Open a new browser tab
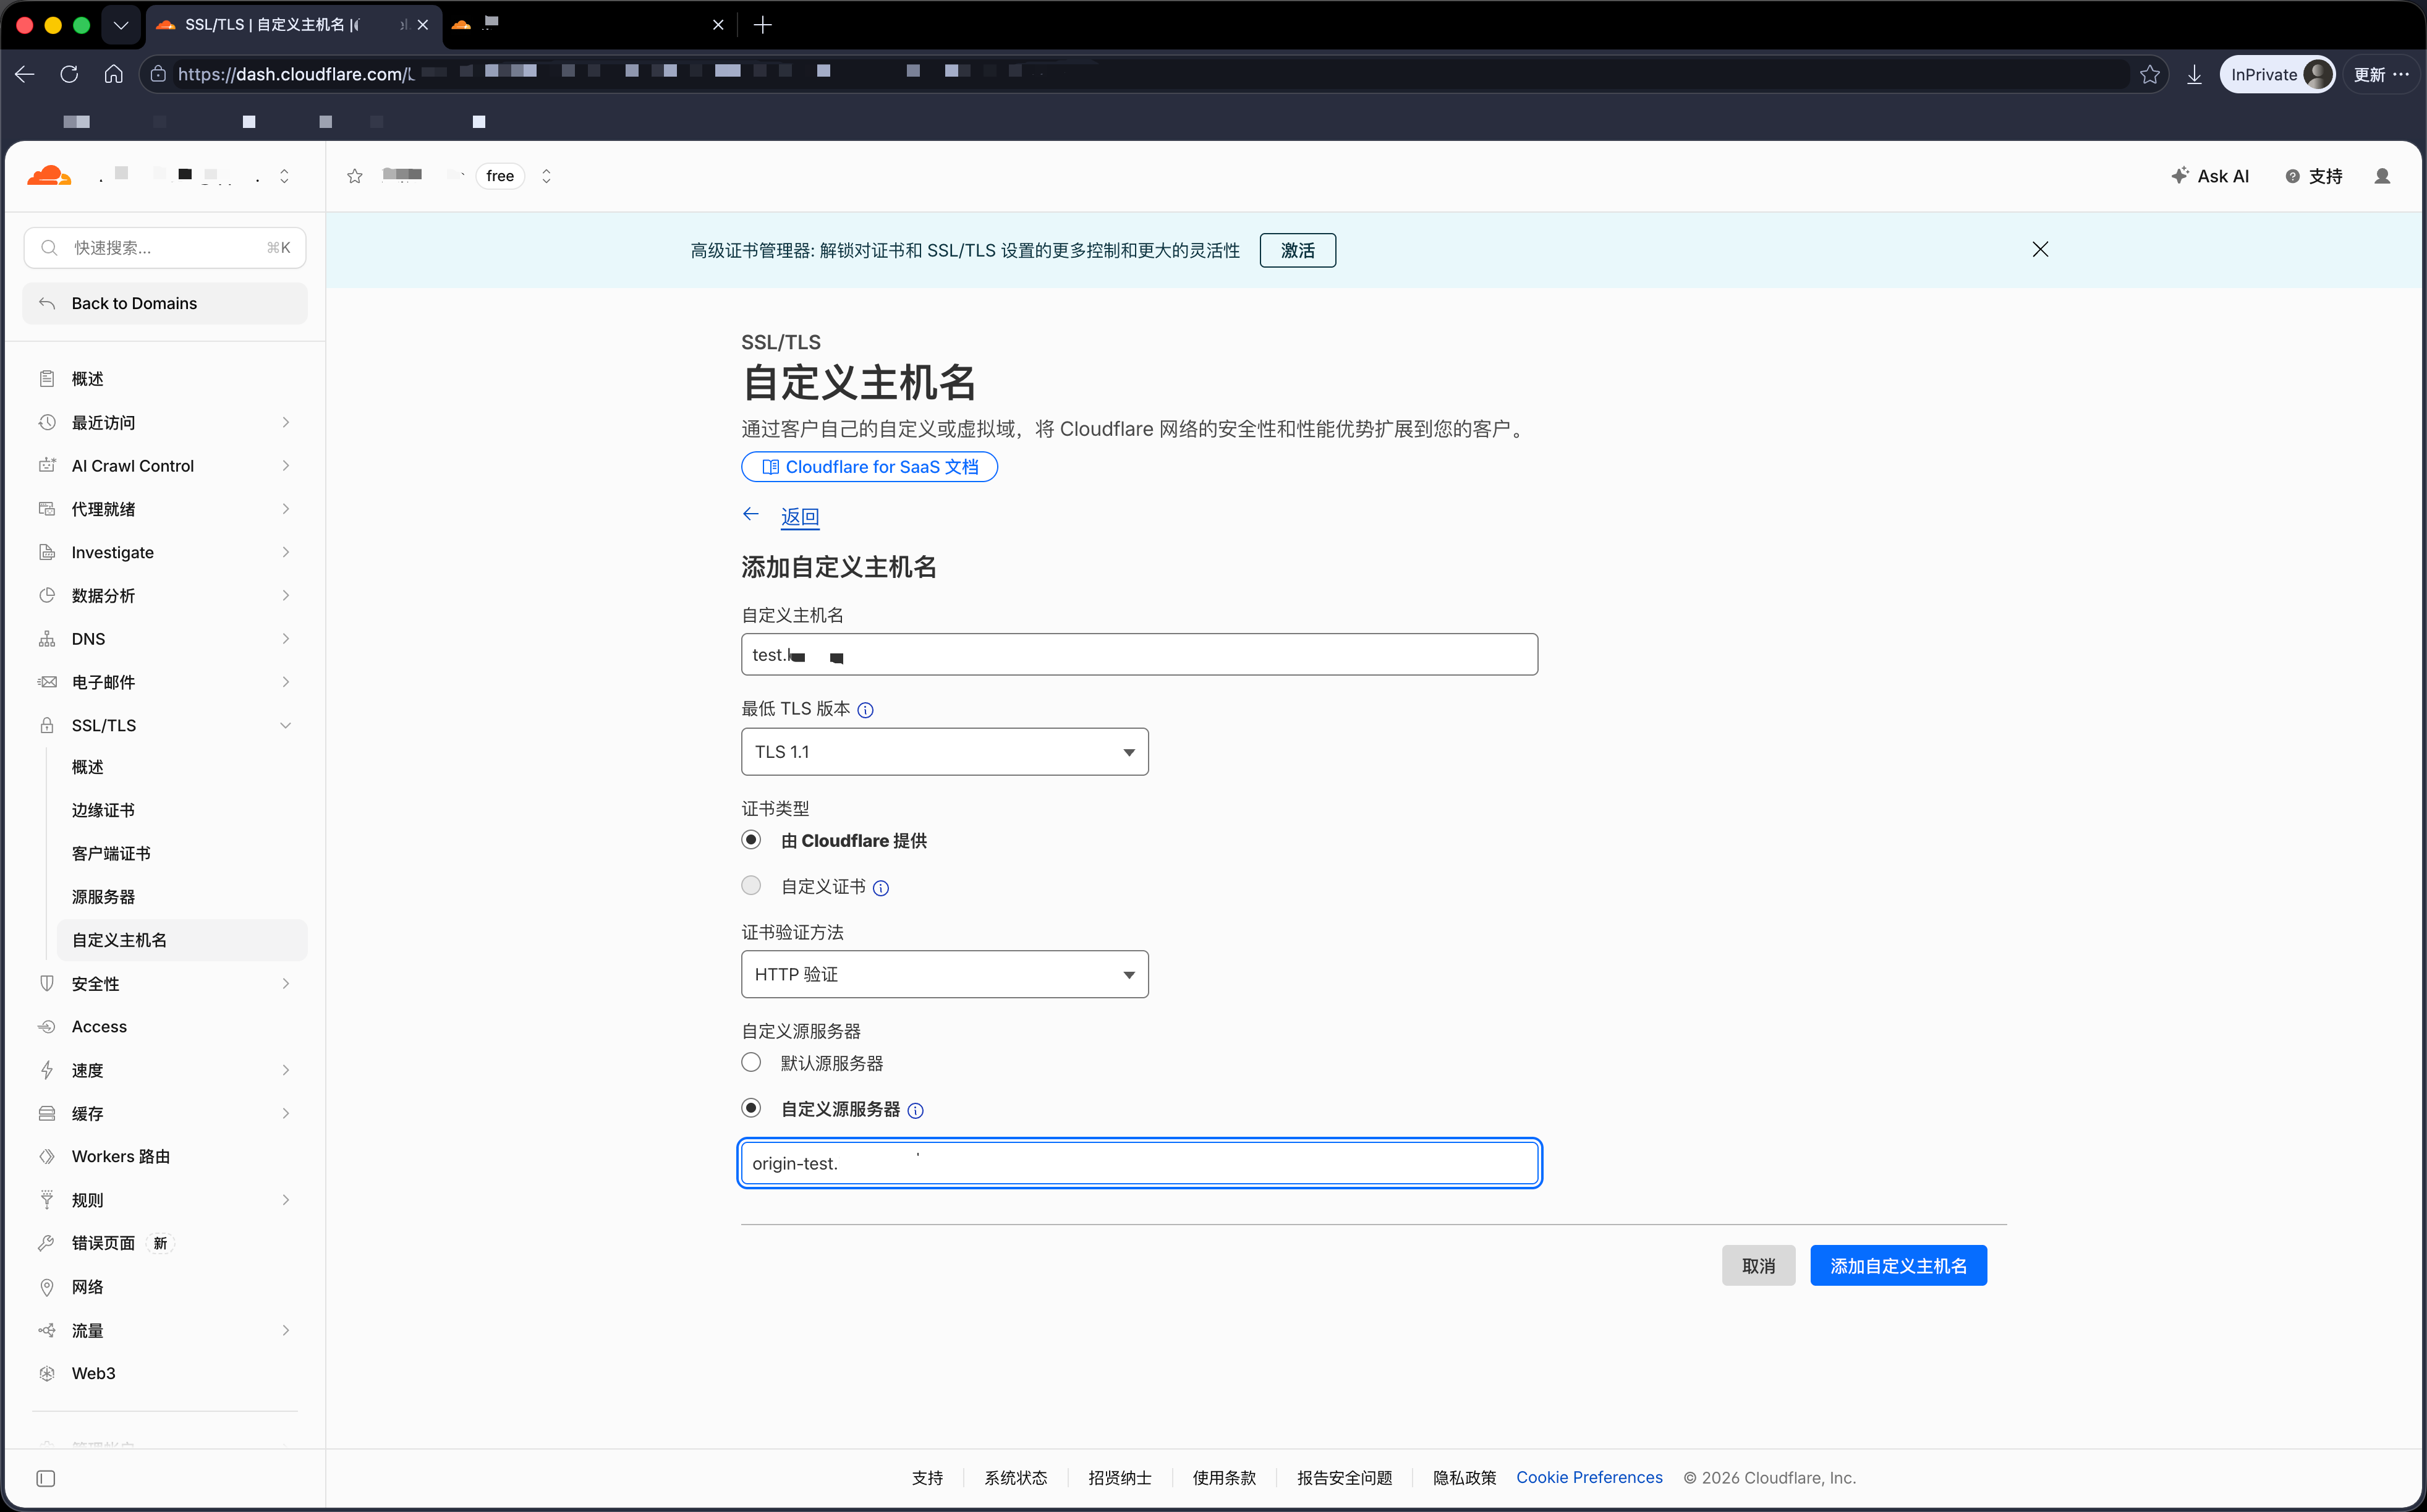This screenshot has height=1512, width=2427. (763, 25)
